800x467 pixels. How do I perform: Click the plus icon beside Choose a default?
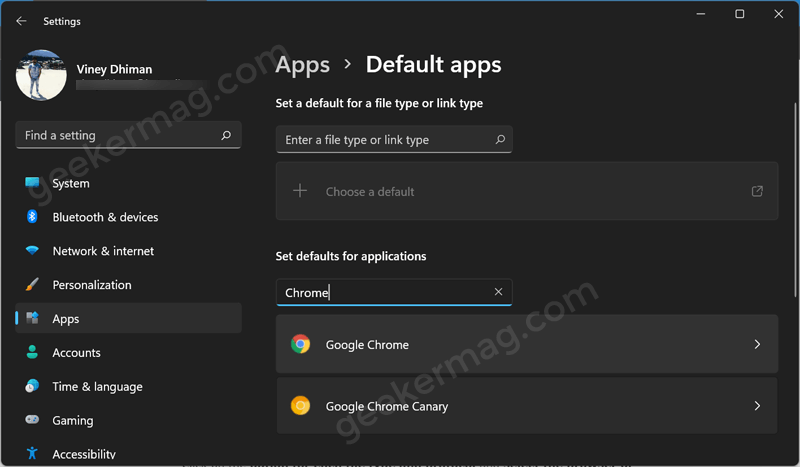(x=300, y=191)
